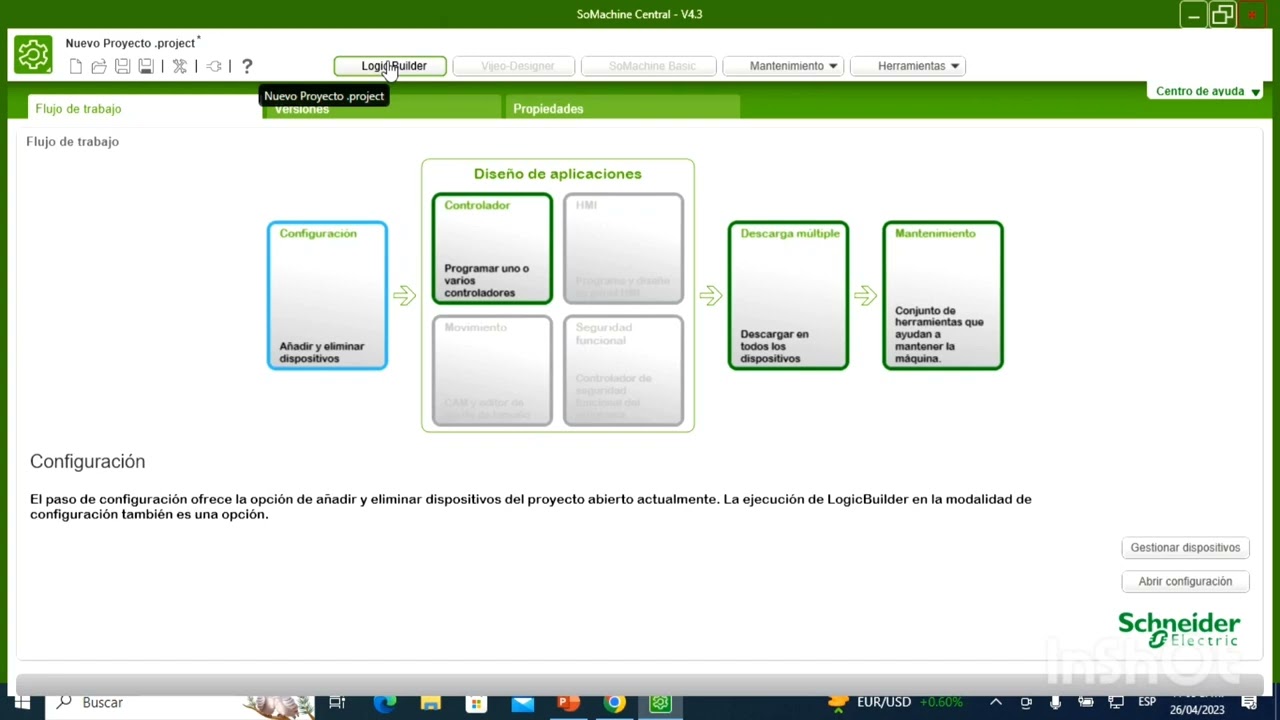Click the Gestionar dispositivos button
Screen dimensions: 1280x720
pyautogui.click(x=1185, y=548)
